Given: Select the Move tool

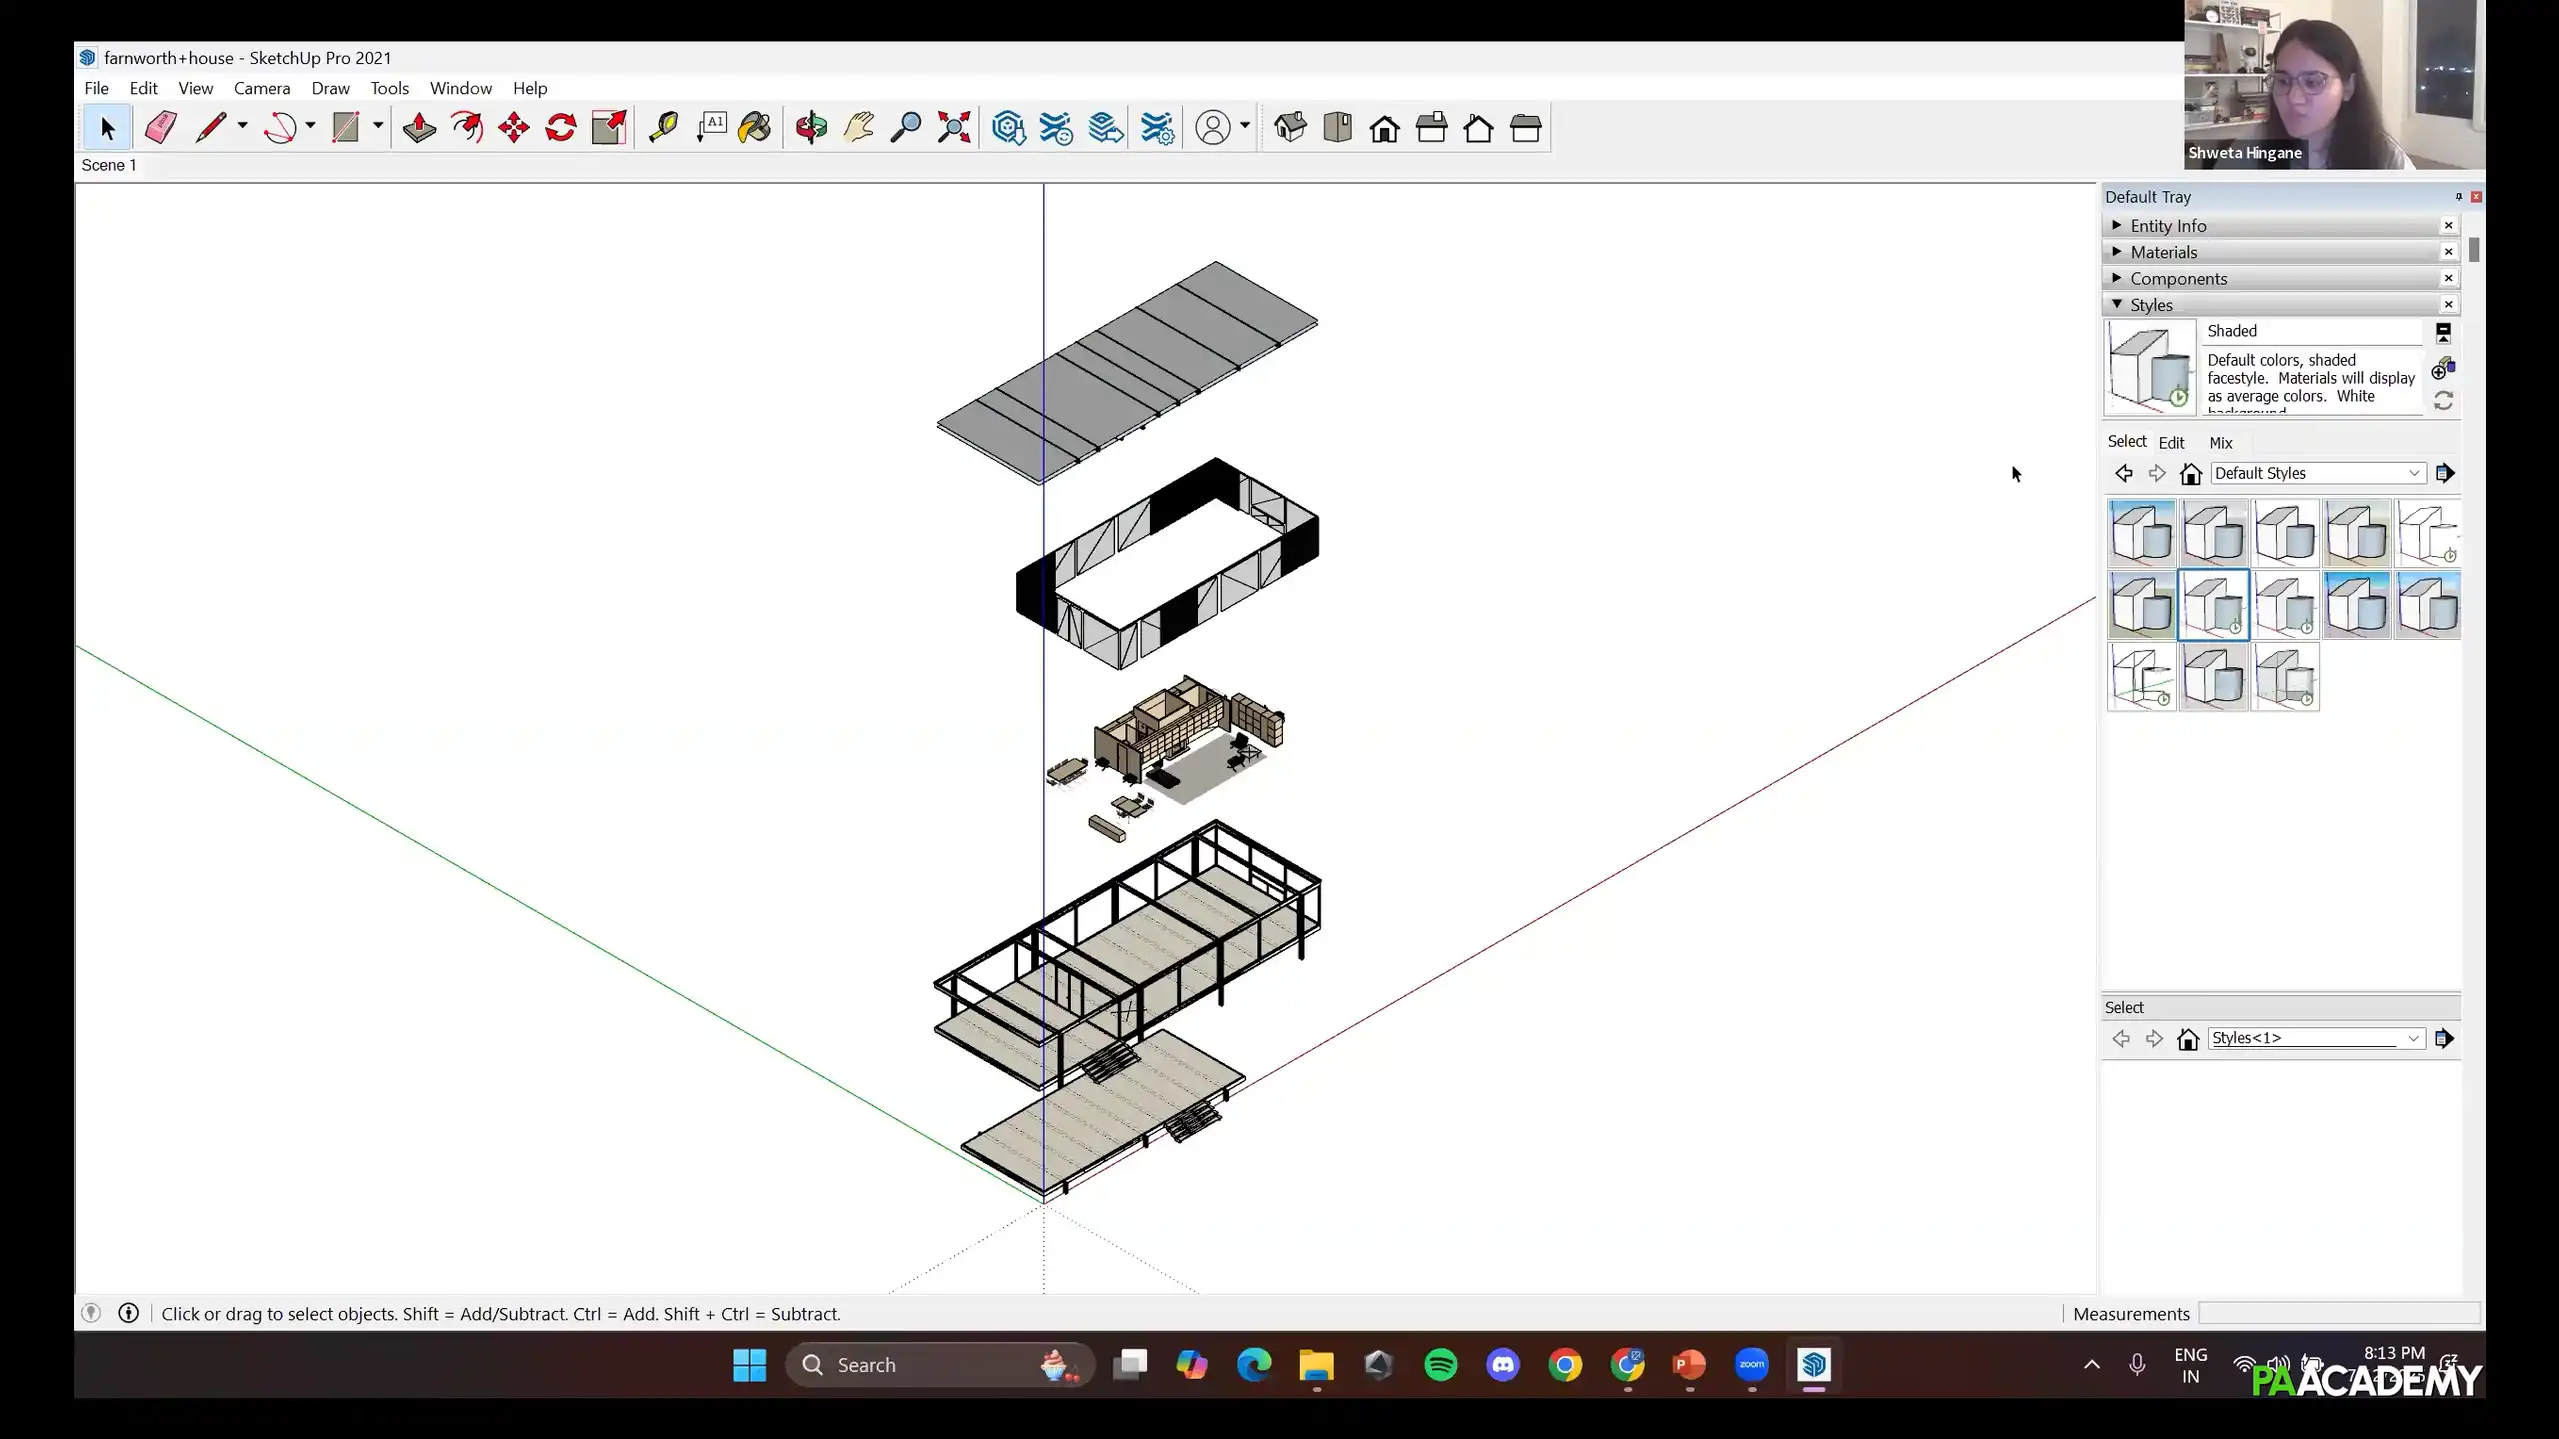Looking at the screenshot, I should [514, 128].
